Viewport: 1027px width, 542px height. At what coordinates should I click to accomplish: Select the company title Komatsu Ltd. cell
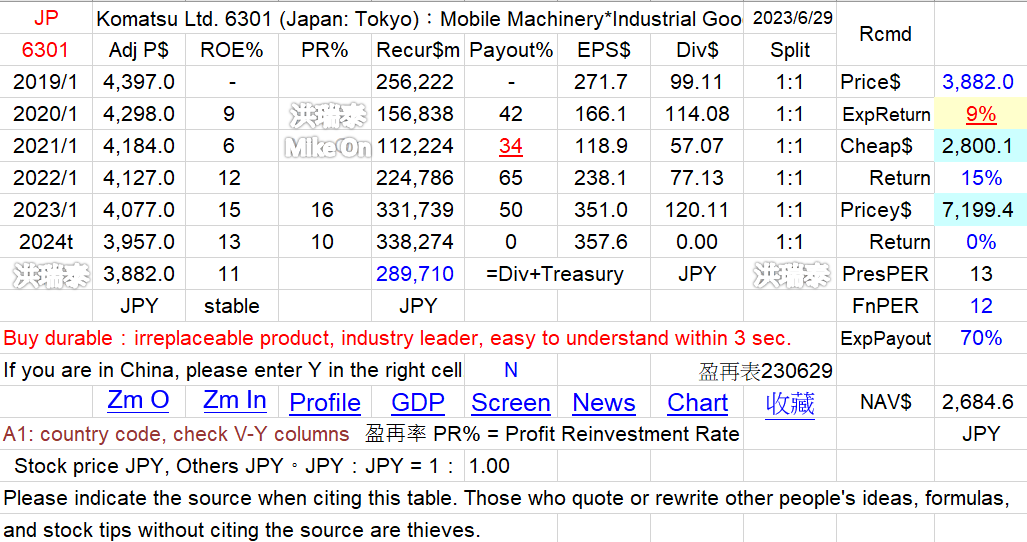[x=418, y=18]
